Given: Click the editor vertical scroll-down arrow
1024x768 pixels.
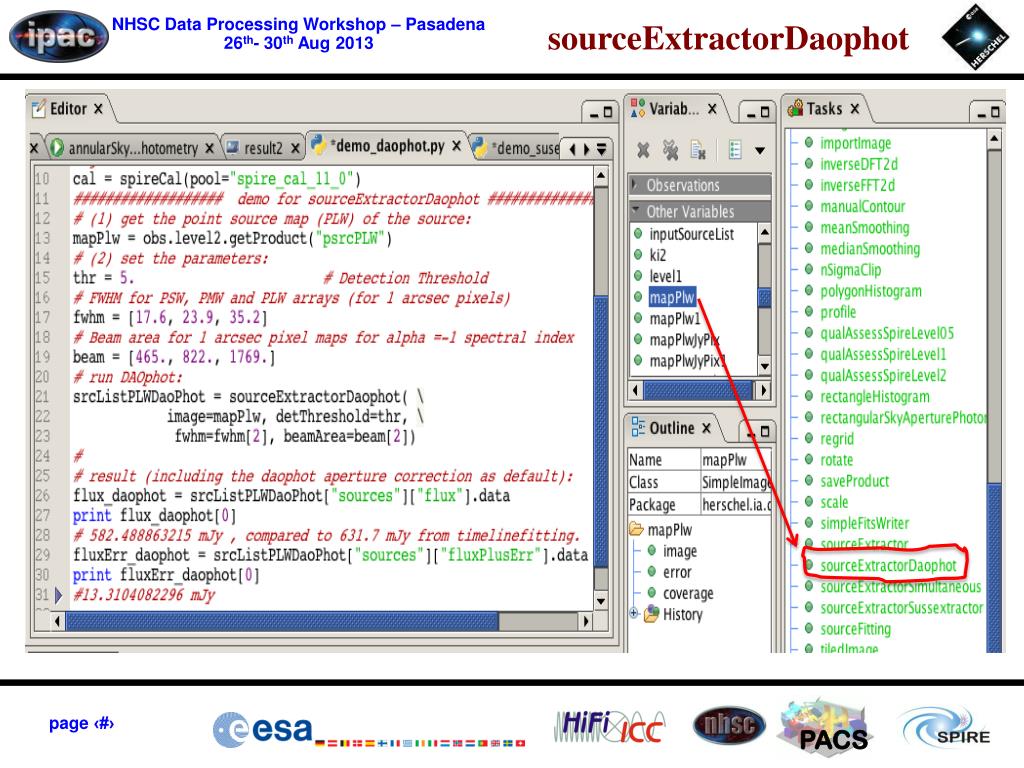Looking at the screenshot, I should (x=601, y=600).
